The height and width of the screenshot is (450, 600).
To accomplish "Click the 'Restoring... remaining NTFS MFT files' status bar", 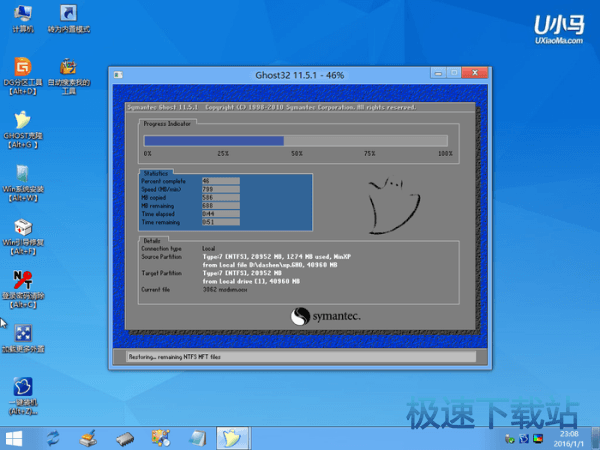I will [301, 357].
